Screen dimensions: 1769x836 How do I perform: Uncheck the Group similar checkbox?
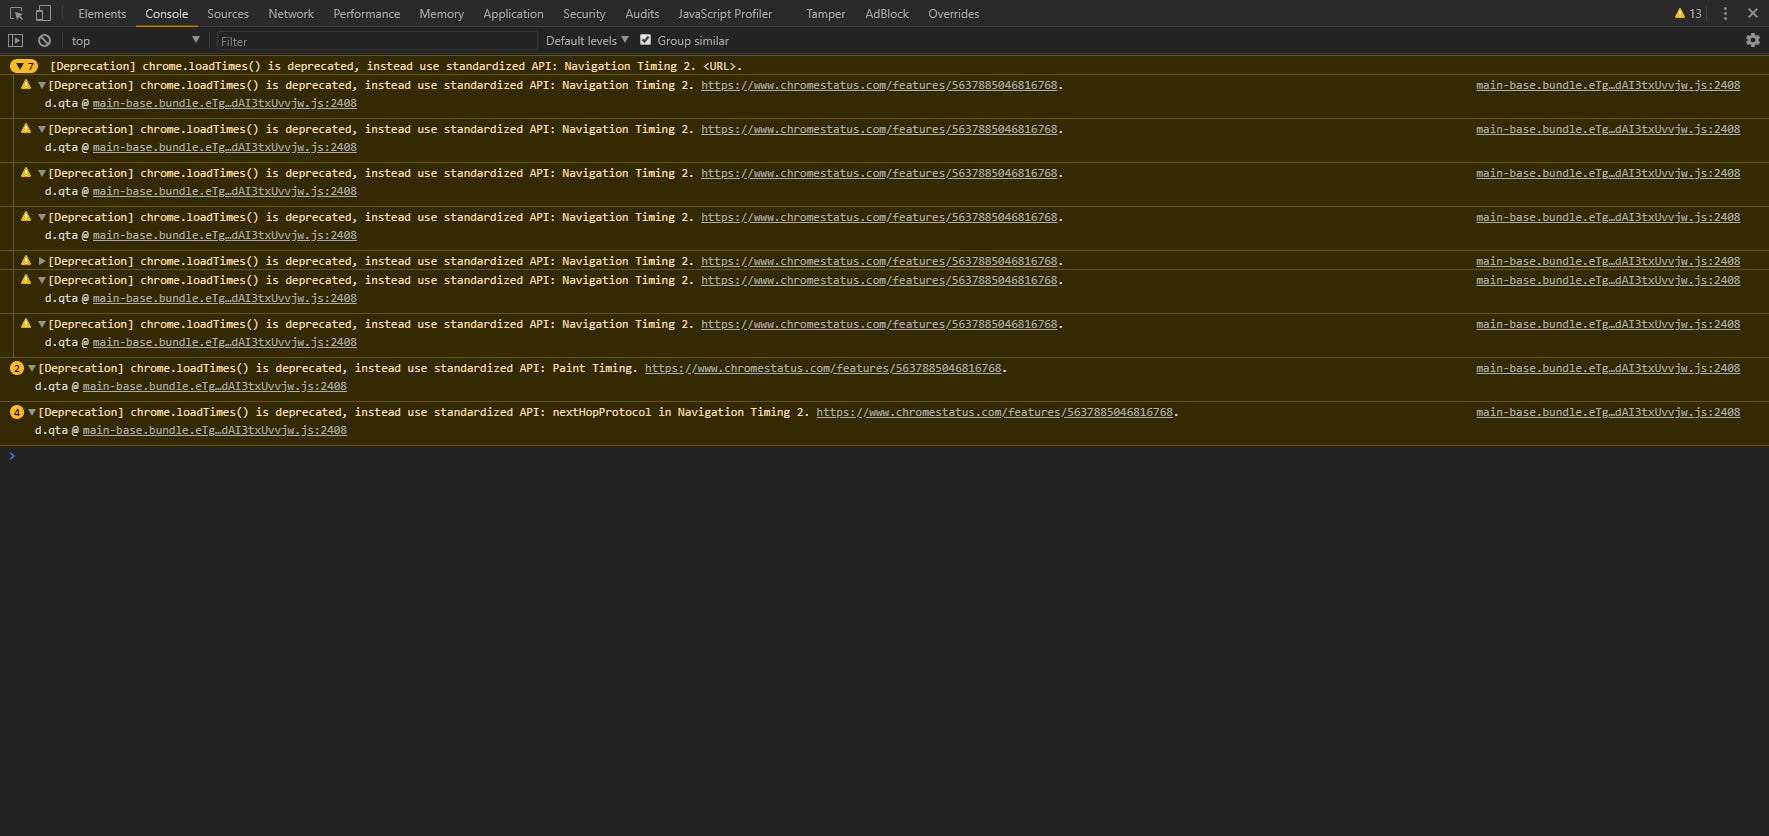[645, 40]
